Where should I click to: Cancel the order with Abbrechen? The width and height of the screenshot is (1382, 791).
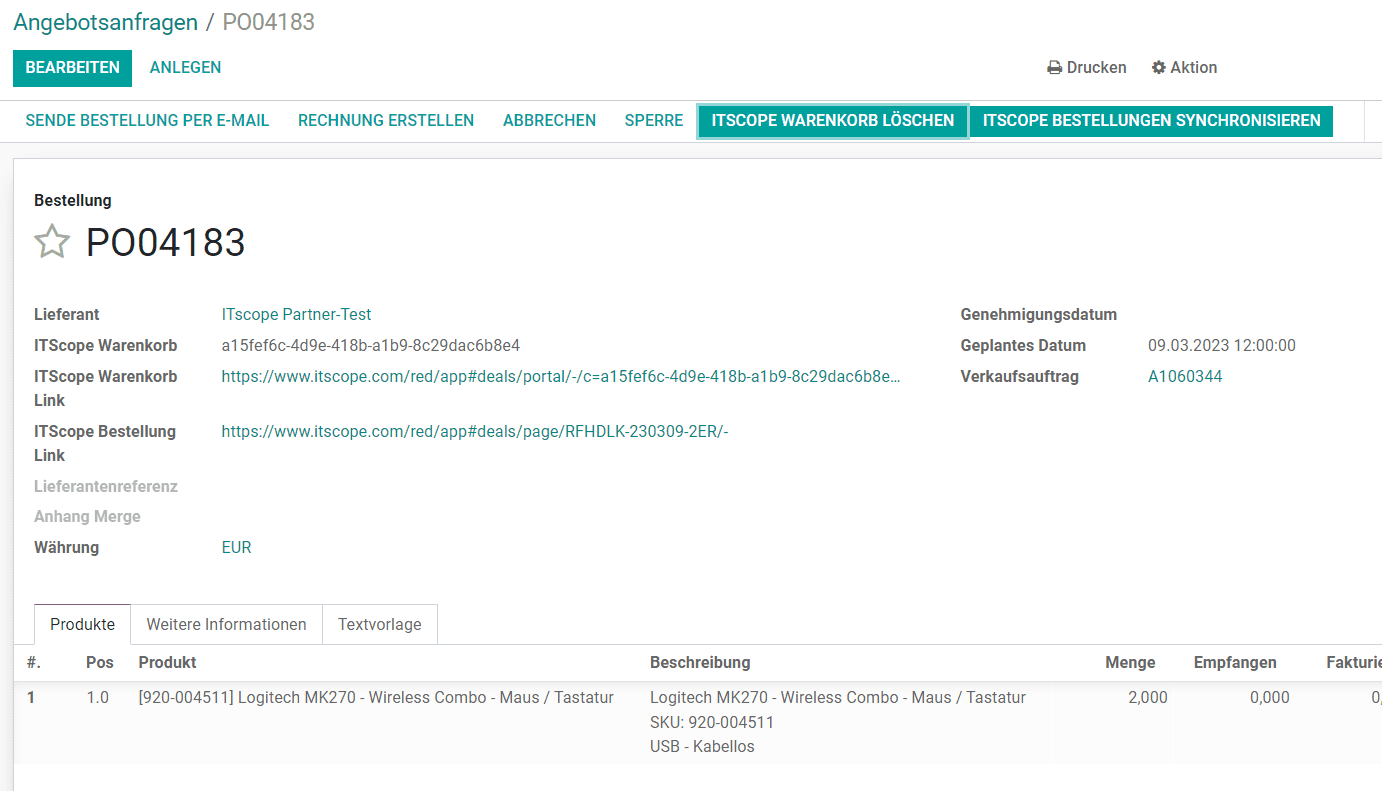click(549, 121)
